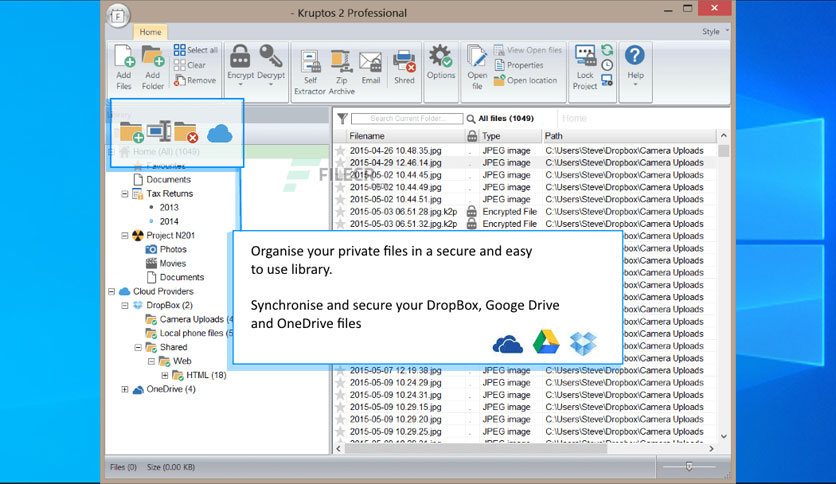Click the library delete folder icon
836x484 pixels.
[186, 132]
